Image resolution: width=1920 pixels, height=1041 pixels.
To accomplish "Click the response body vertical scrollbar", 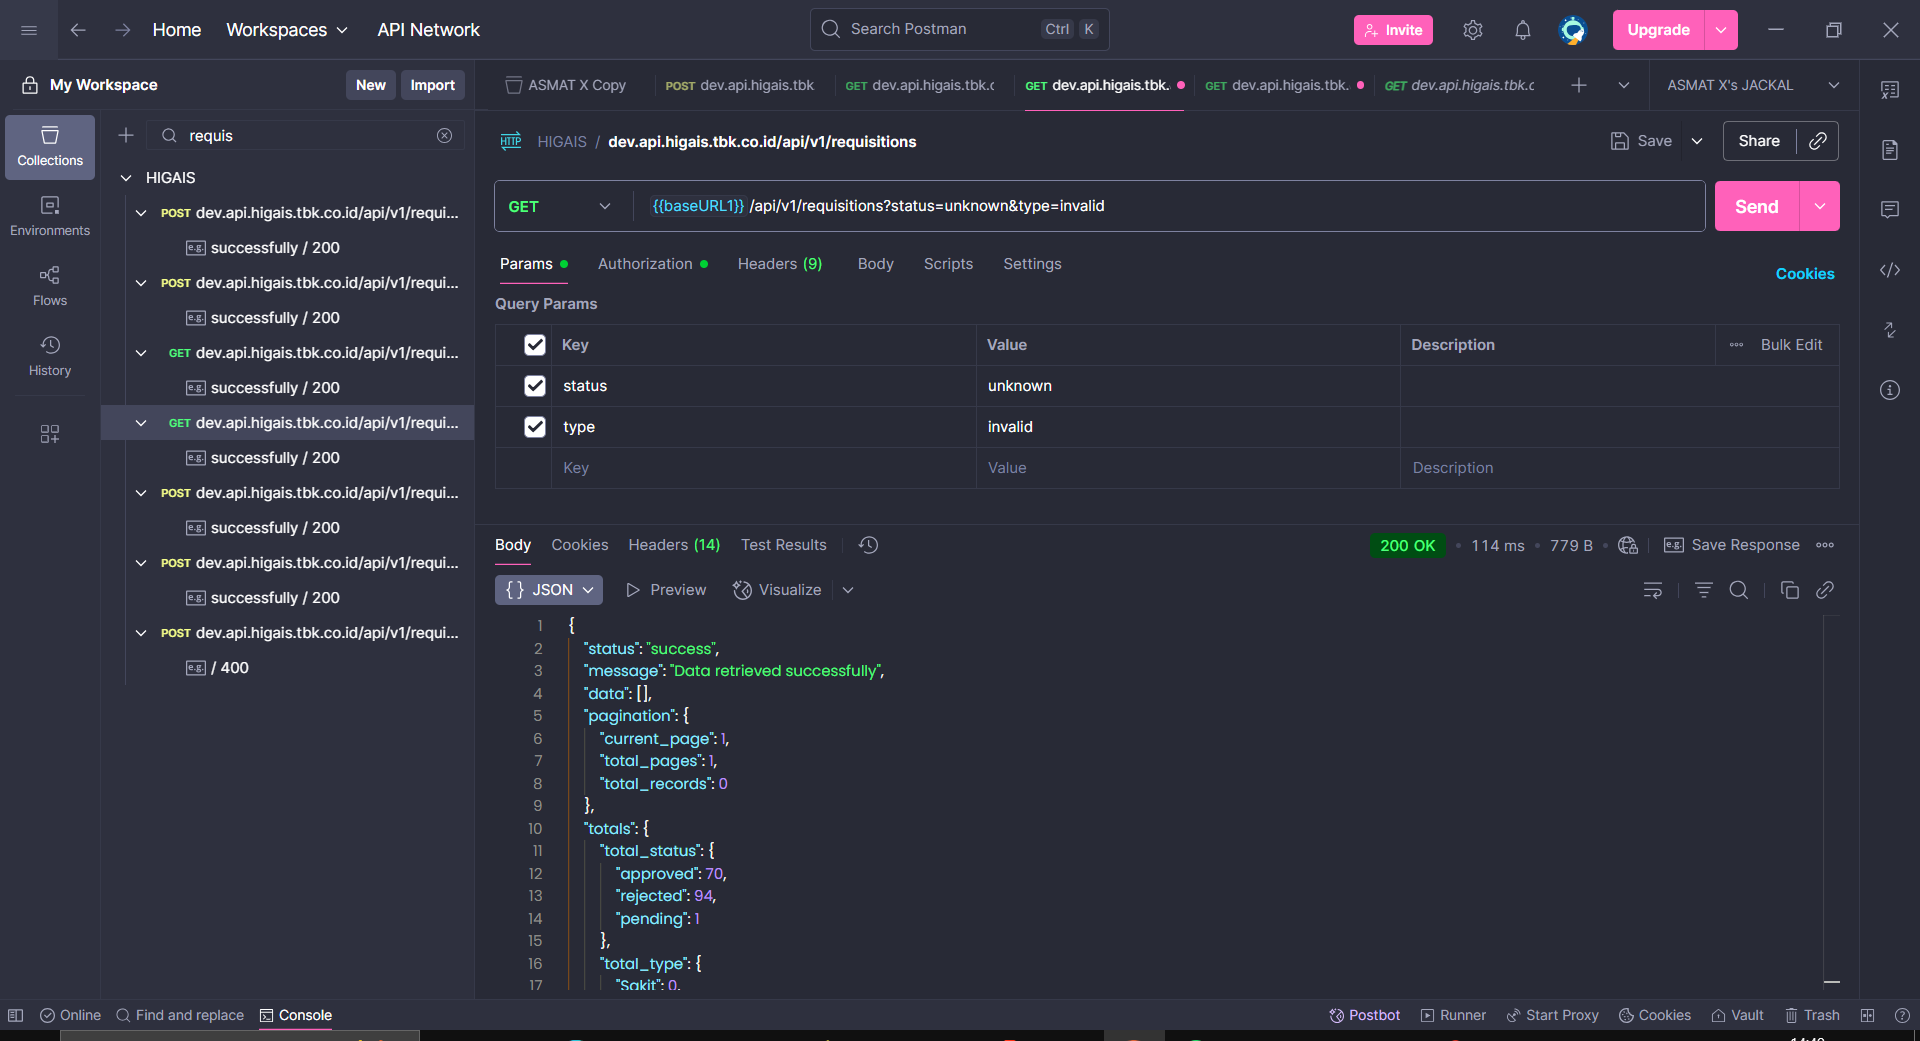I will [x=1832, y=800].
